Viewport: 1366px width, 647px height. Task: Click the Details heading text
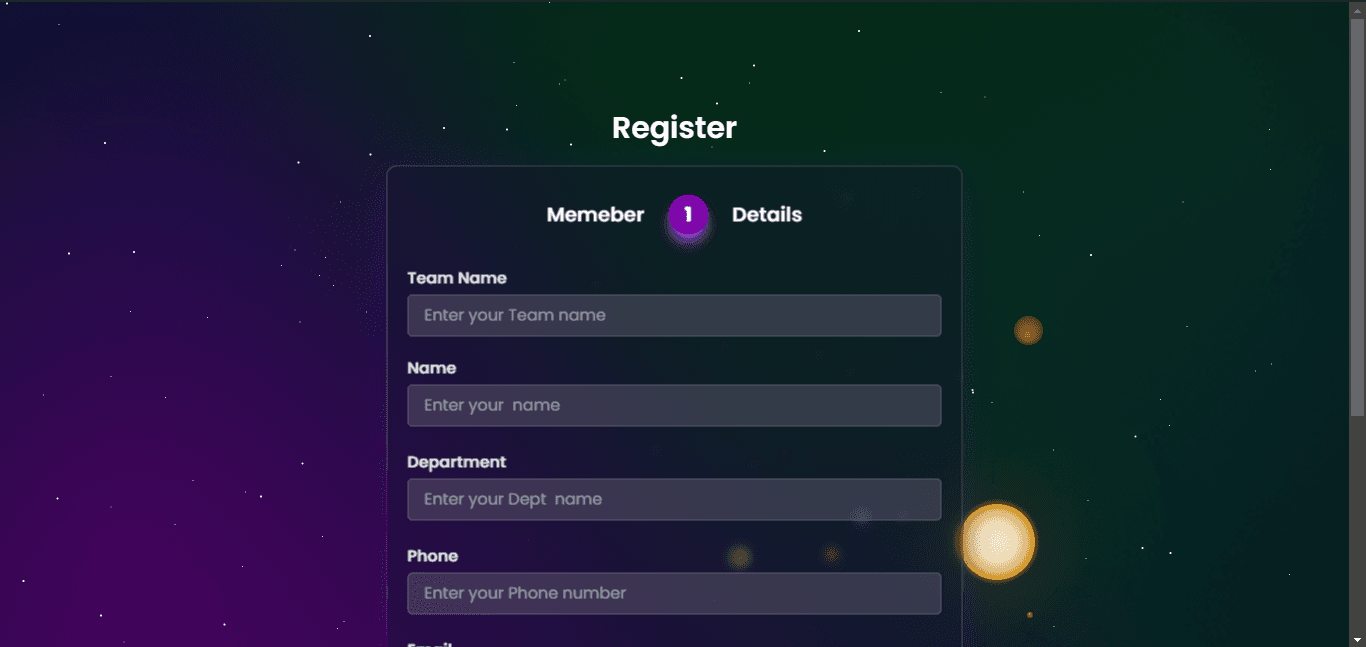point(767,215)
